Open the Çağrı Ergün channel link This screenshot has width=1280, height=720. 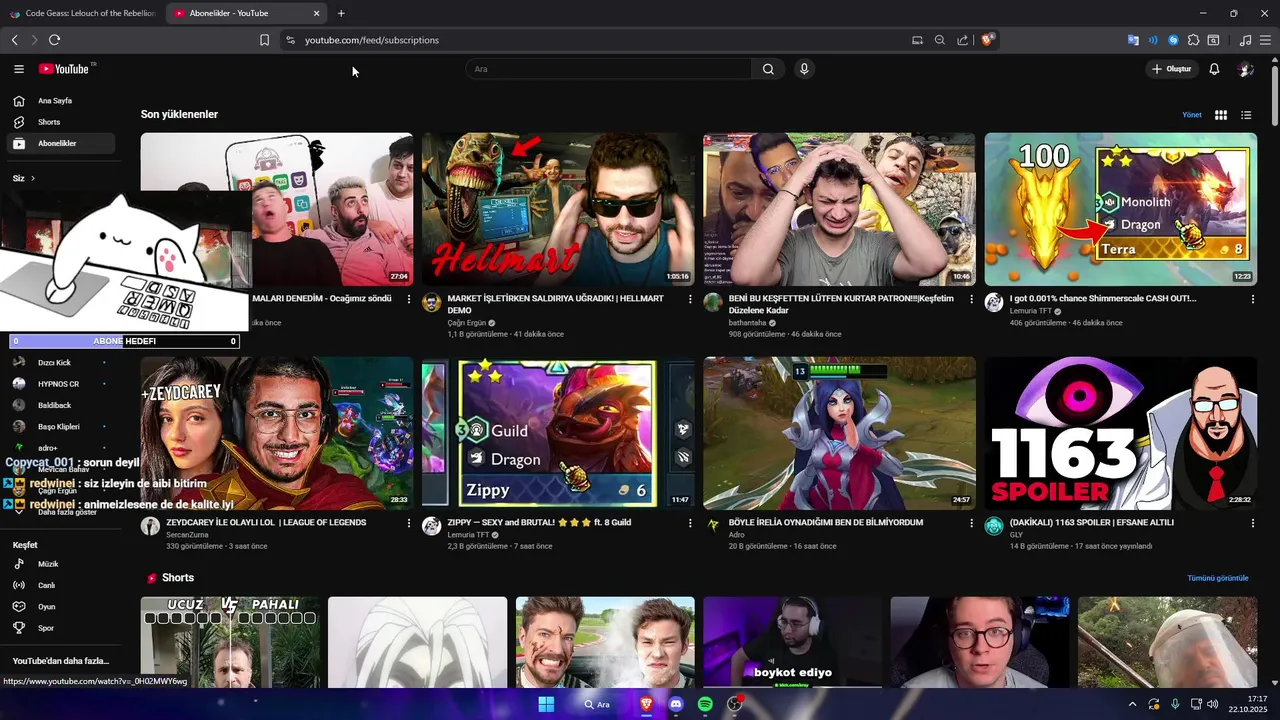coord(466,323)
